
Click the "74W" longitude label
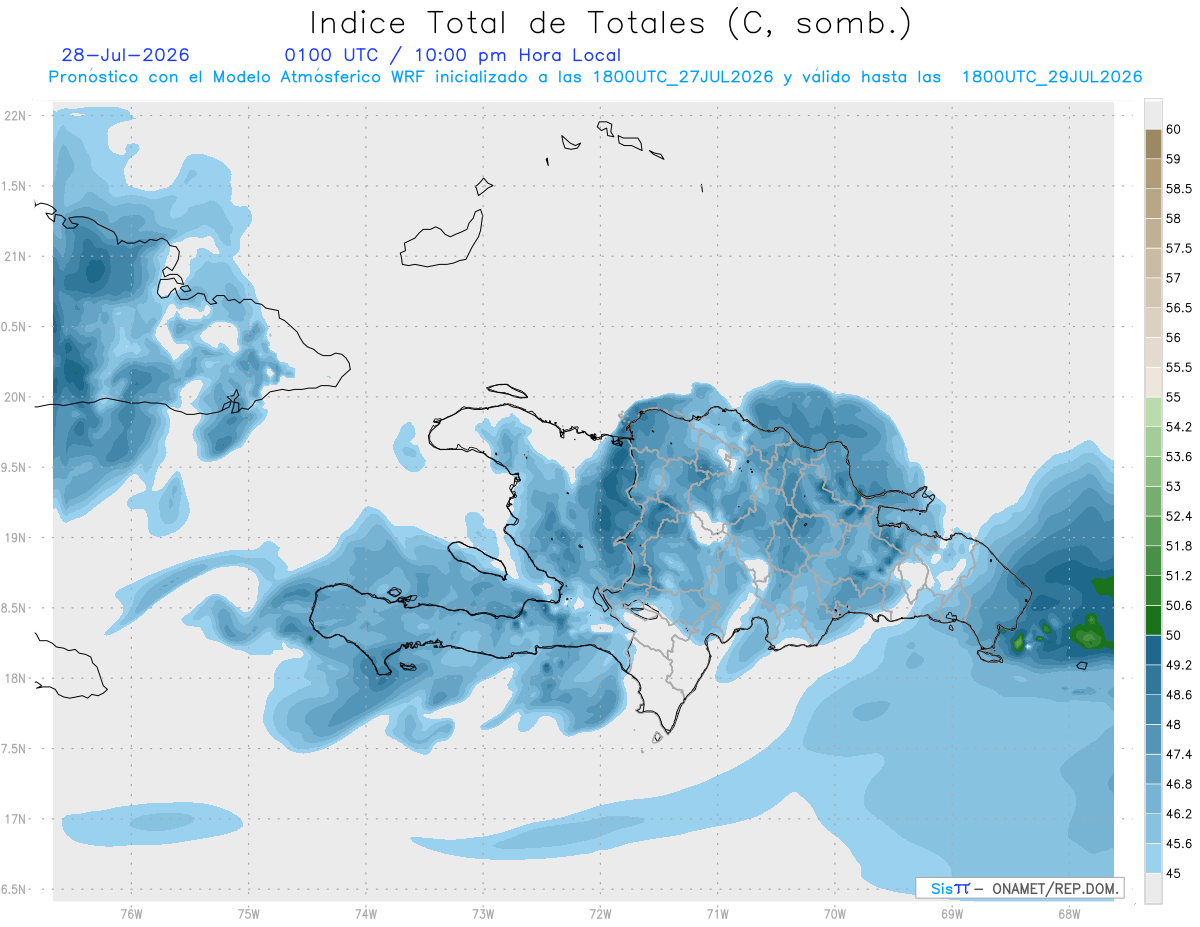[365, 914]
